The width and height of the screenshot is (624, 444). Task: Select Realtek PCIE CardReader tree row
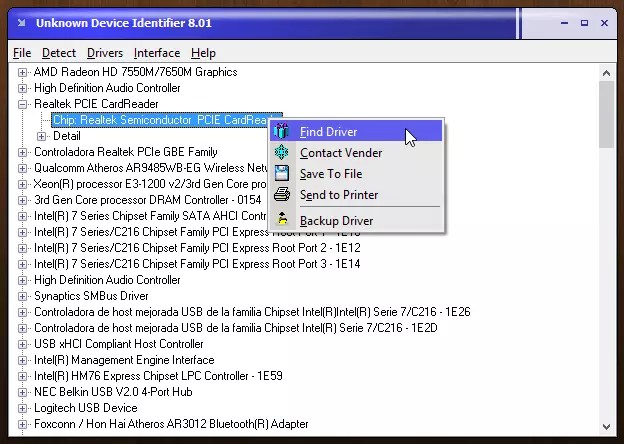tap(96, 104)
